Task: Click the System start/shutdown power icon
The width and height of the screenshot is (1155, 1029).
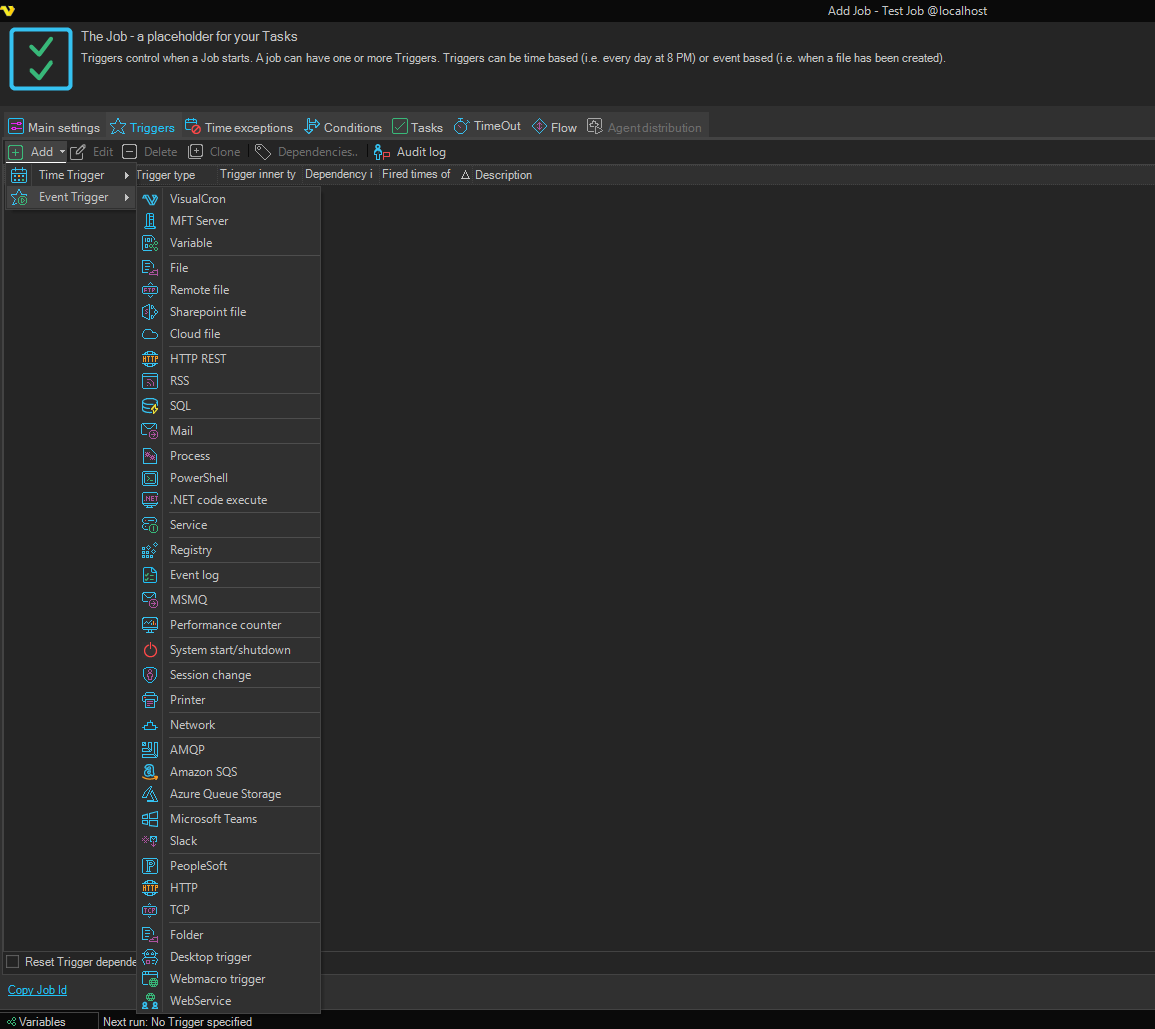Action: (150, 650)
